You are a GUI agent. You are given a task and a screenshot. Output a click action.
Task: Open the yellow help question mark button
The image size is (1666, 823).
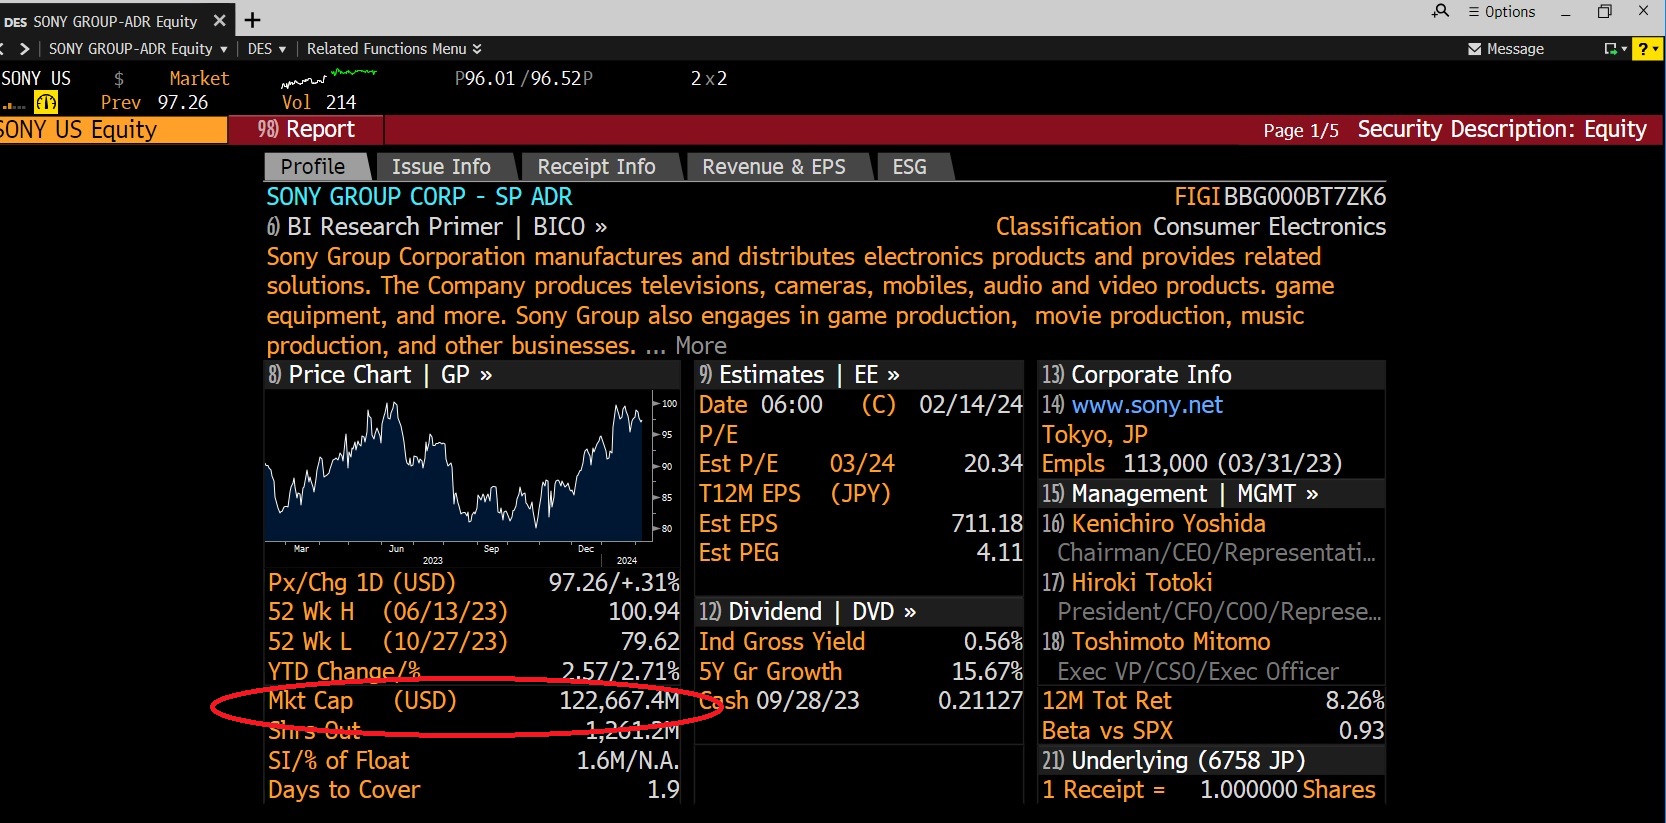pos(1645,49)
